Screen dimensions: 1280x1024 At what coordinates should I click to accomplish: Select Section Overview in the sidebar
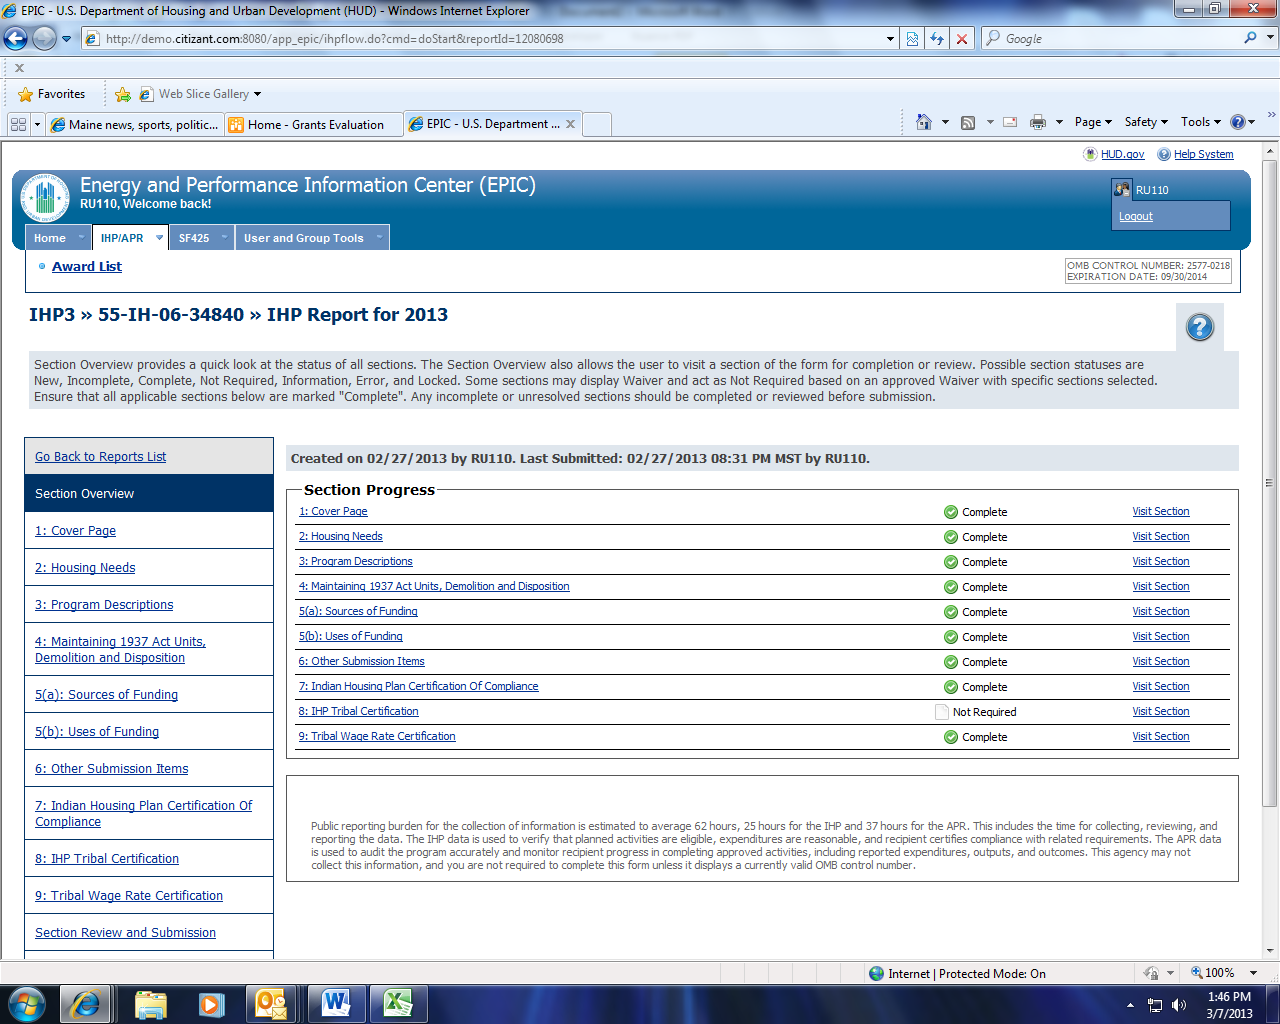149,494
